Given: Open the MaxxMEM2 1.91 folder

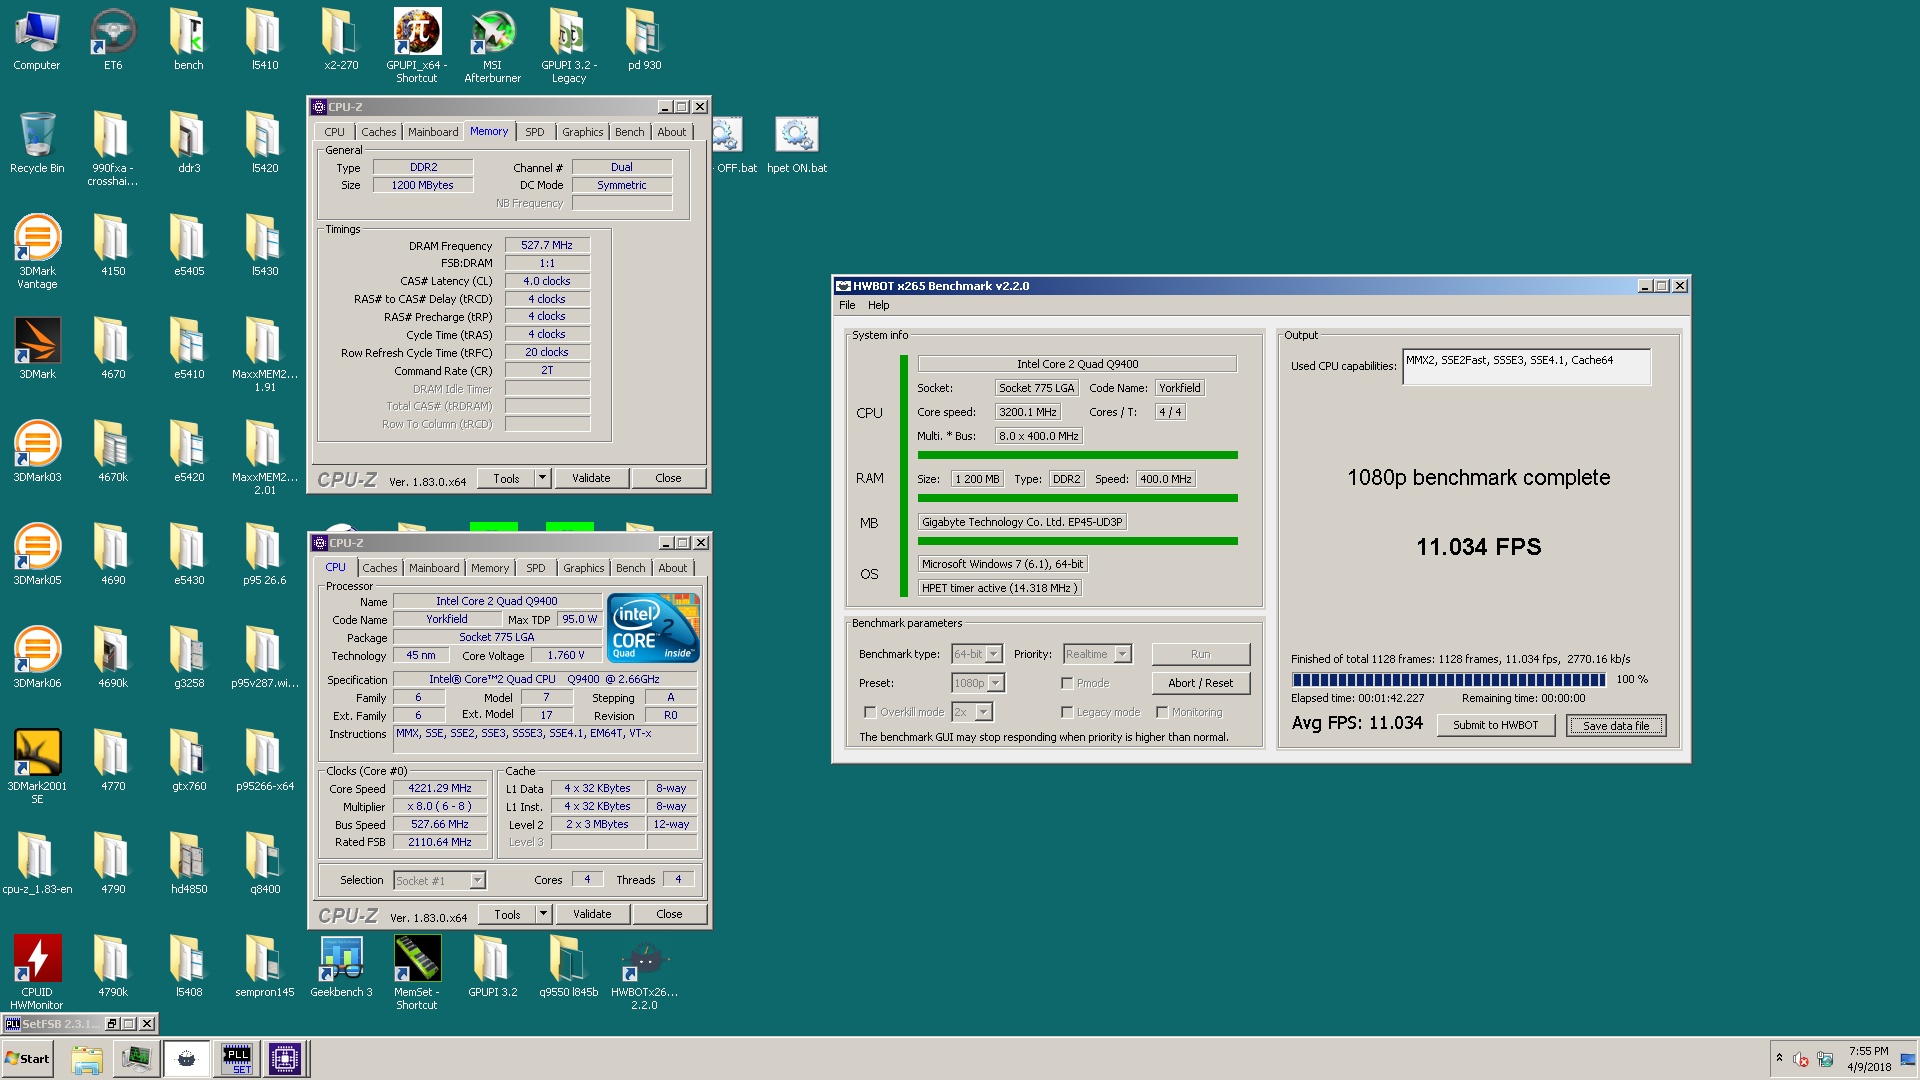Looking at the screenshot, I should click(265, 354).
